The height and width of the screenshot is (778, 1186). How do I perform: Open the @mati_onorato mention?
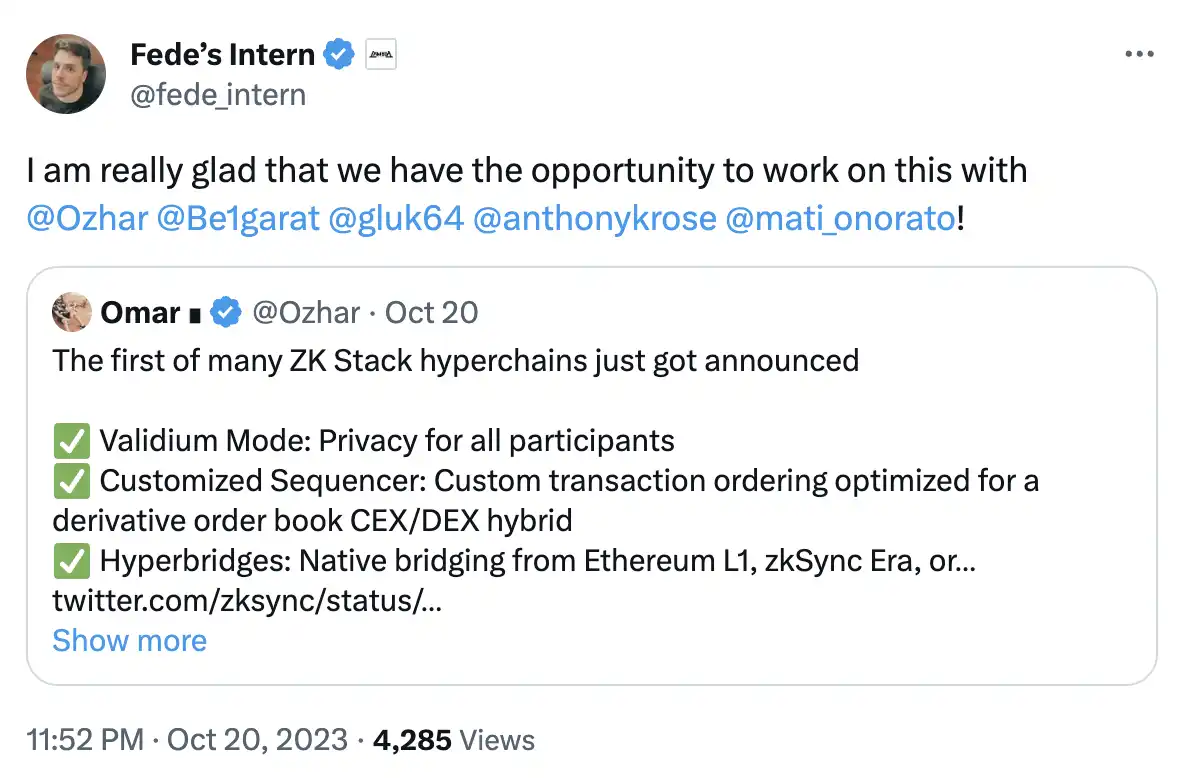click(840, 218)
